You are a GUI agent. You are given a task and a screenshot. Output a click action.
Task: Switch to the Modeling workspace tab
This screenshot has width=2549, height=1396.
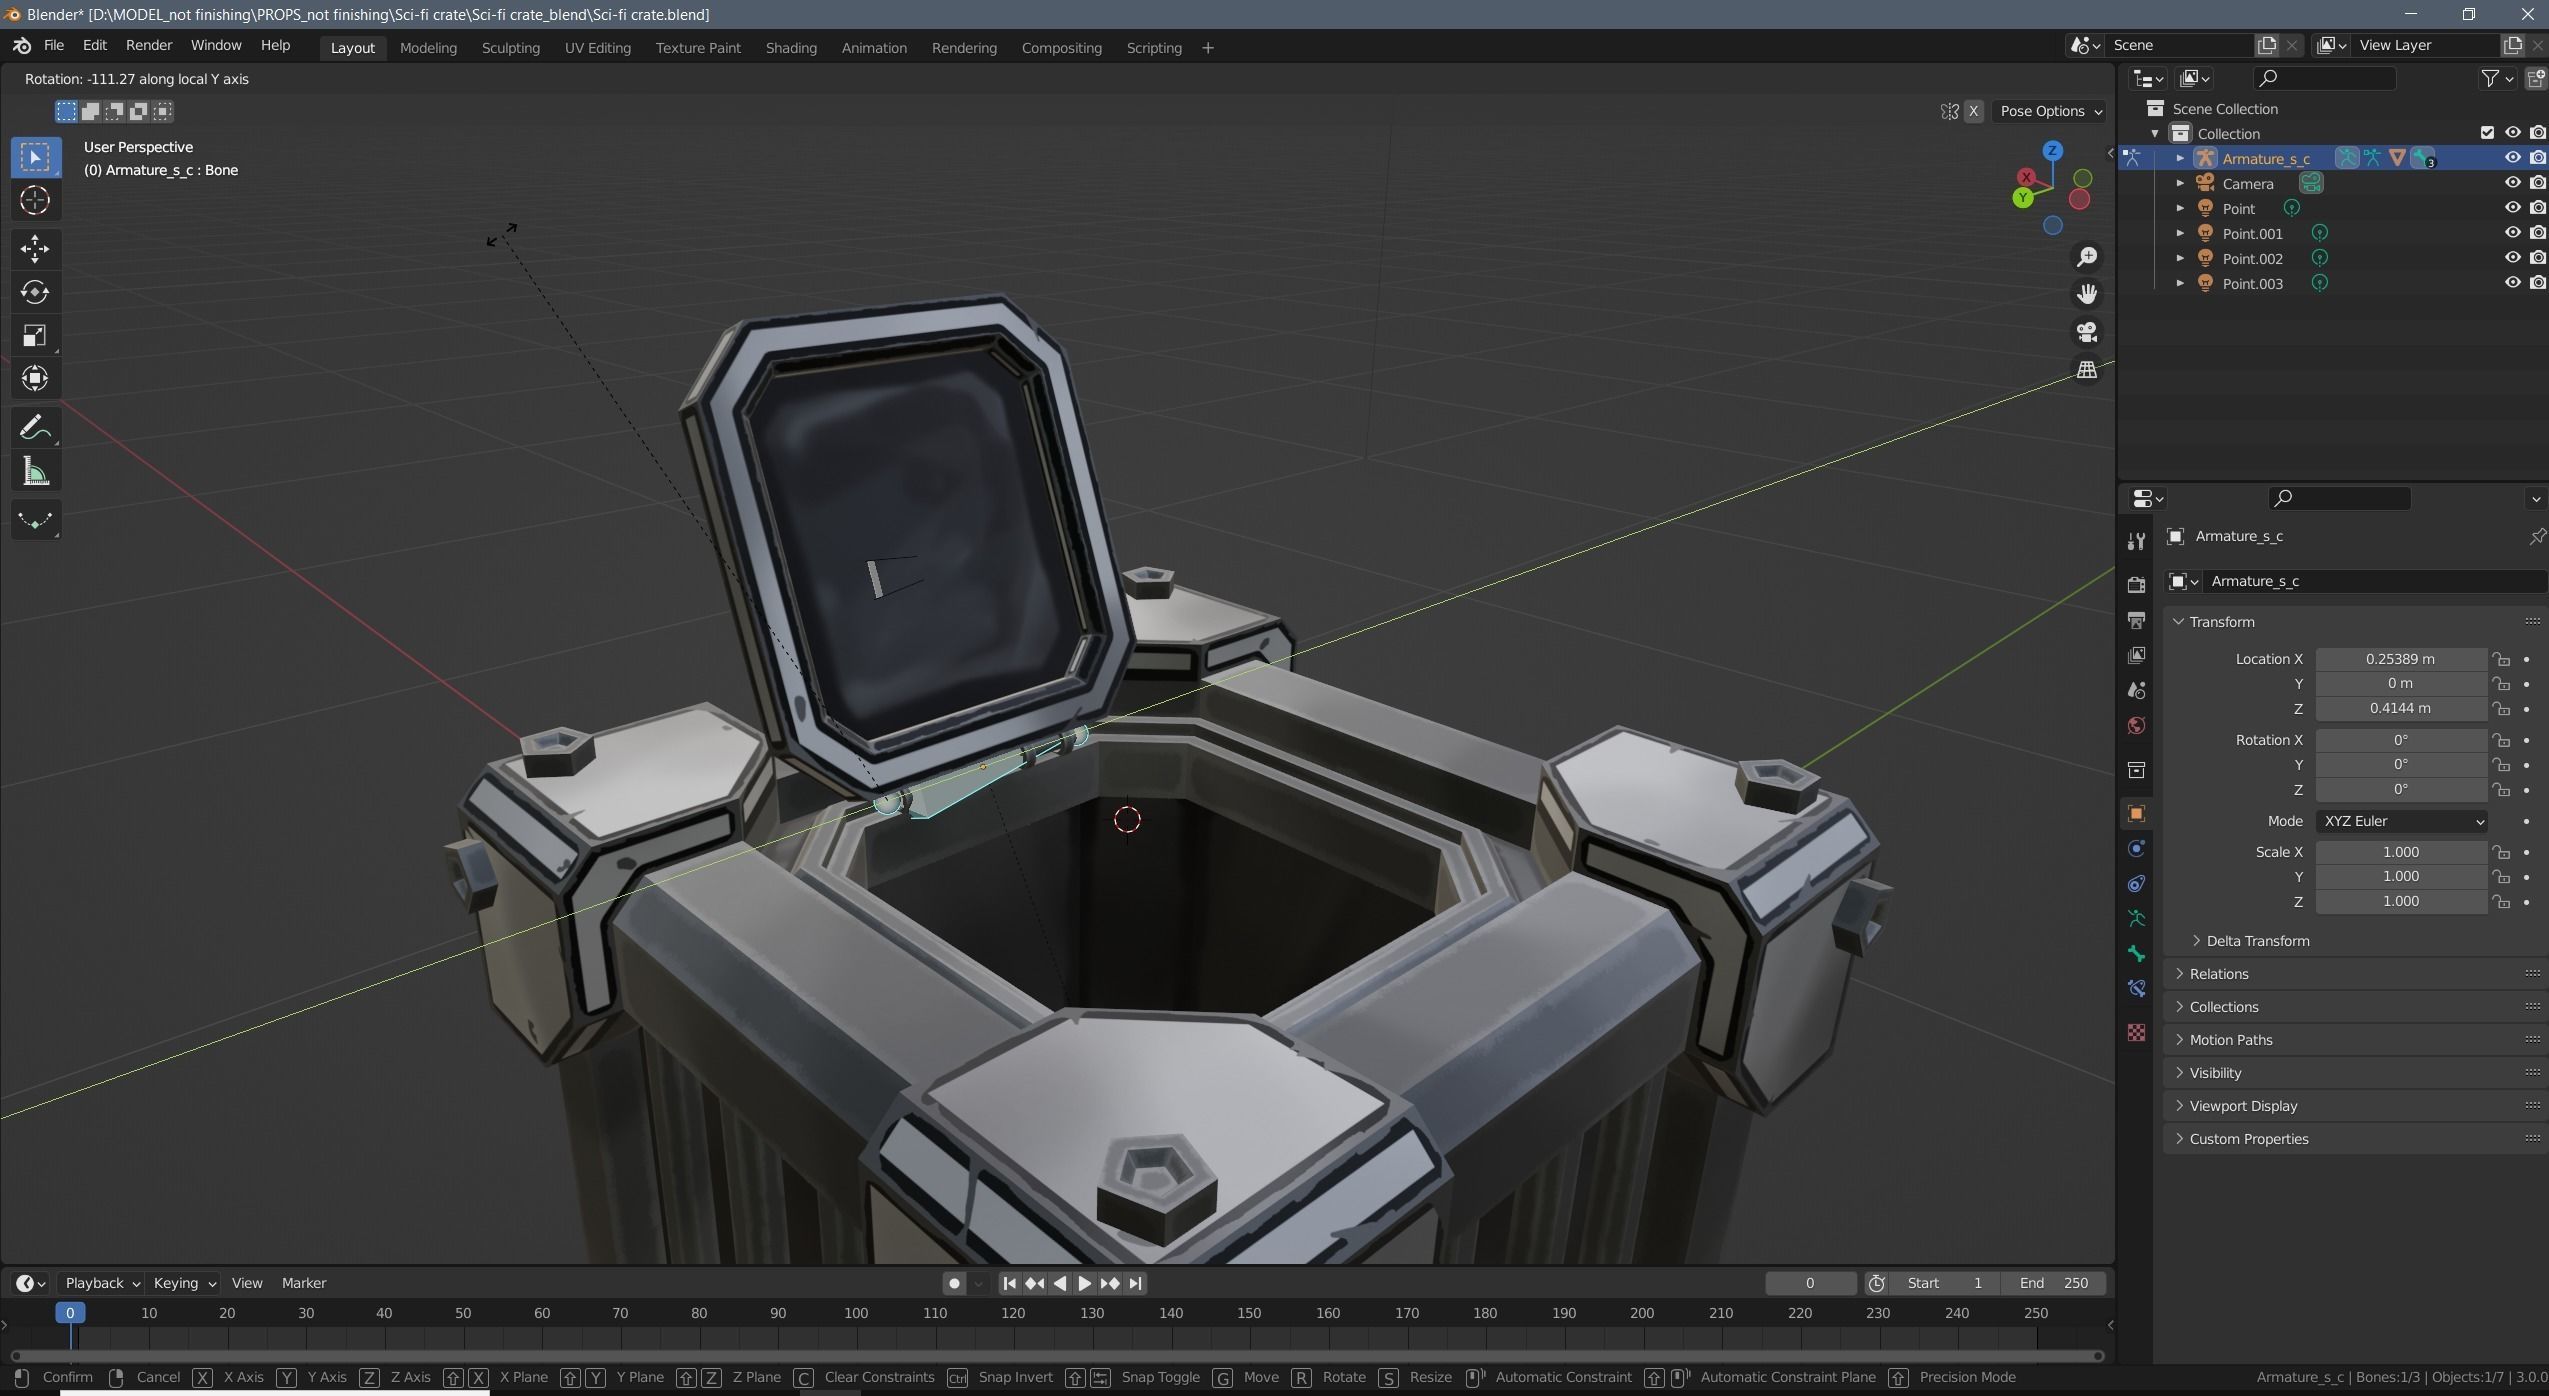click(428, 48)
